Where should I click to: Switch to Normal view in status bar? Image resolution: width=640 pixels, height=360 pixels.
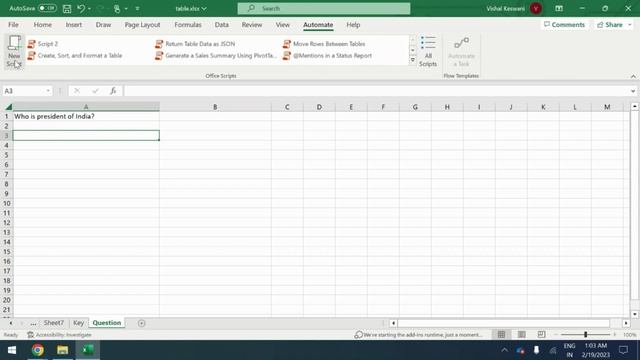pyautogui.click(x=501, y=335)
